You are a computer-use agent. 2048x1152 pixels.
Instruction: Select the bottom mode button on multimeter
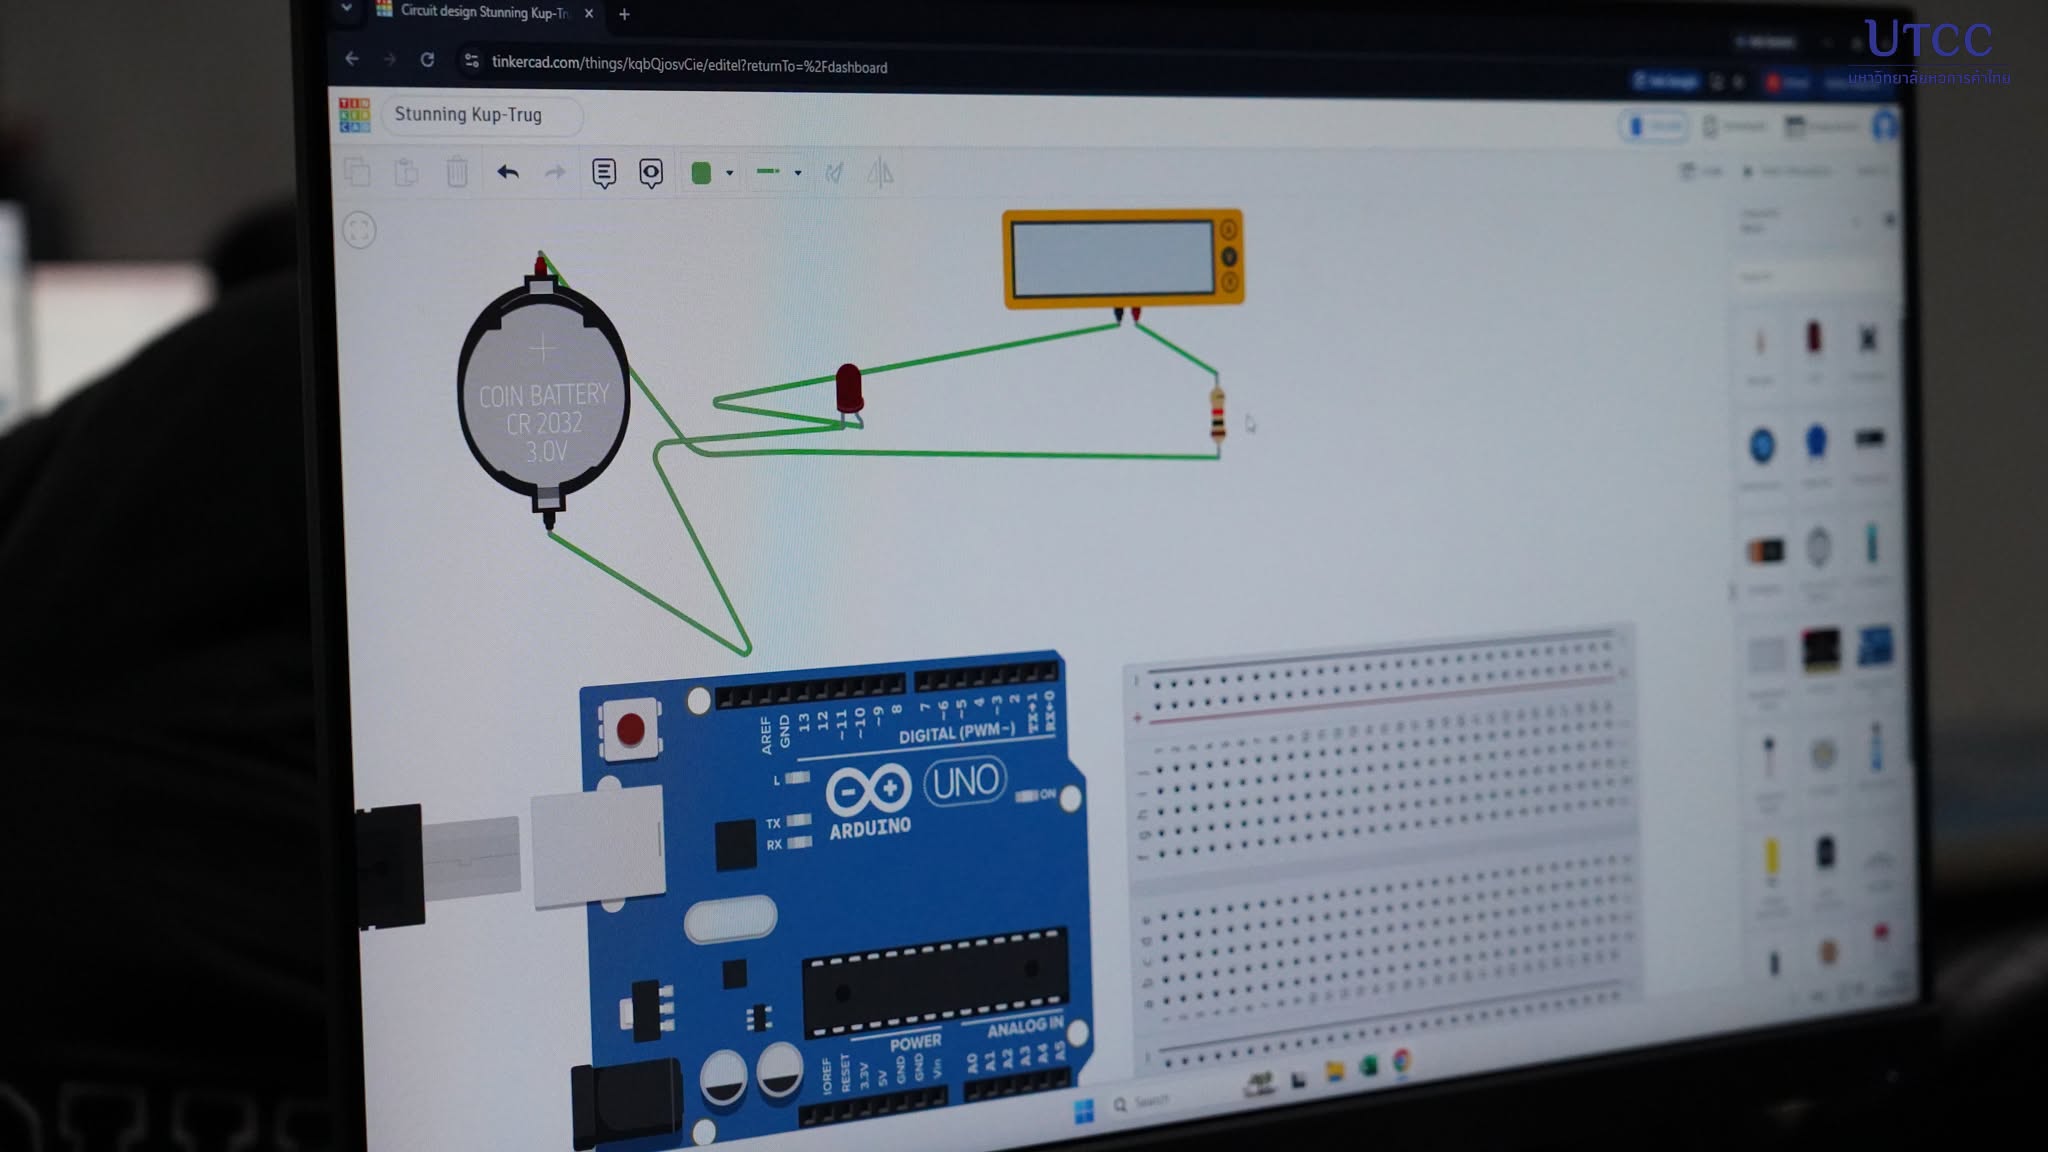coord(1230,283)
